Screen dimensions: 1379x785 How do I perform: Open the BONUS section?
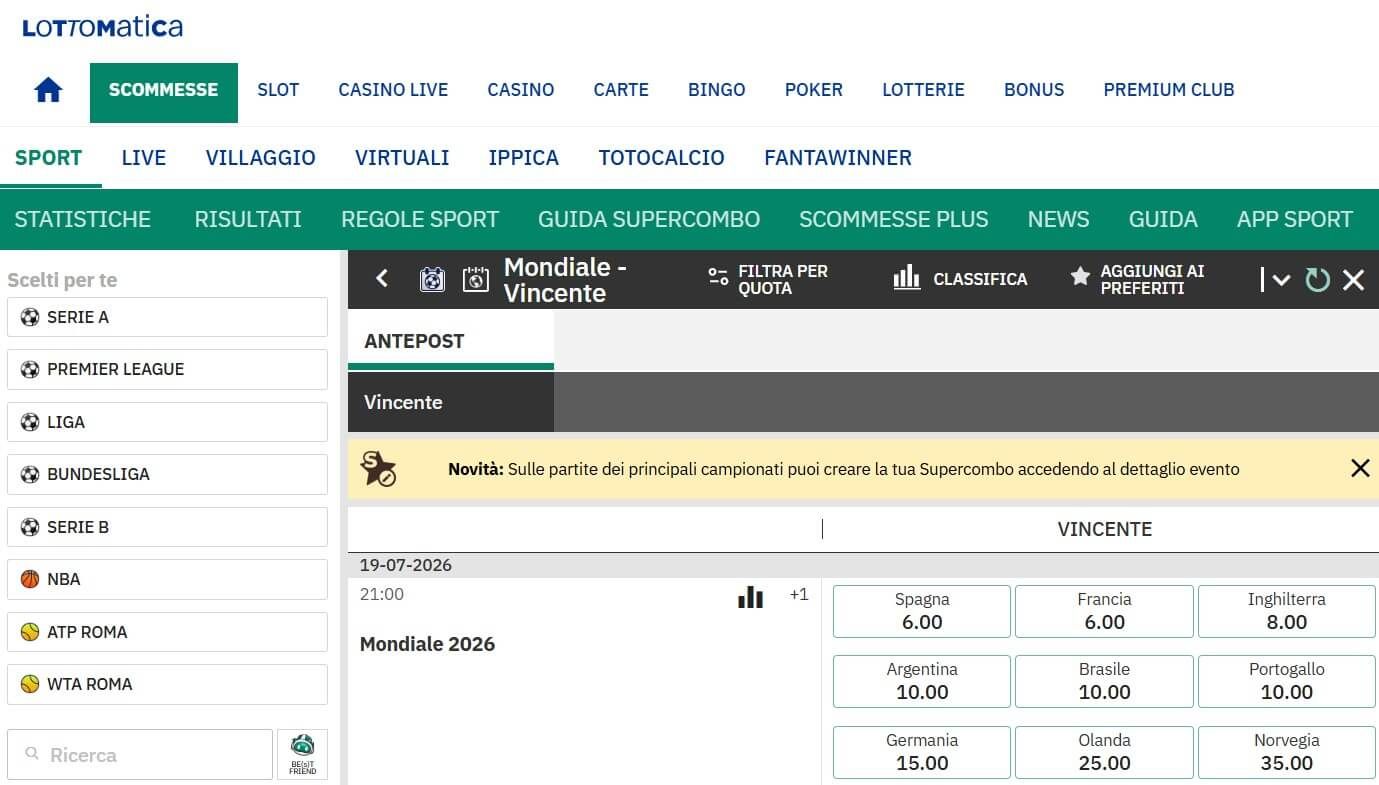point(1034,90)
